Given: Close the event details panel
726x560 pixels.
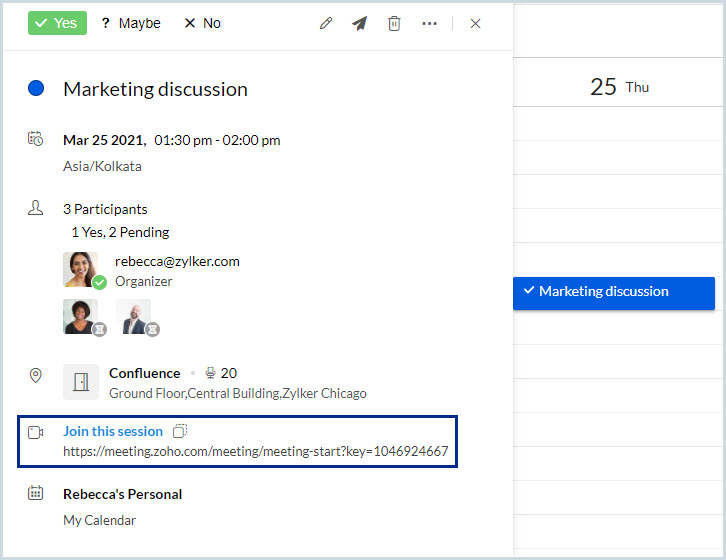Looking at the screenshot, I should pyautogui.click(x=475, y=23).
